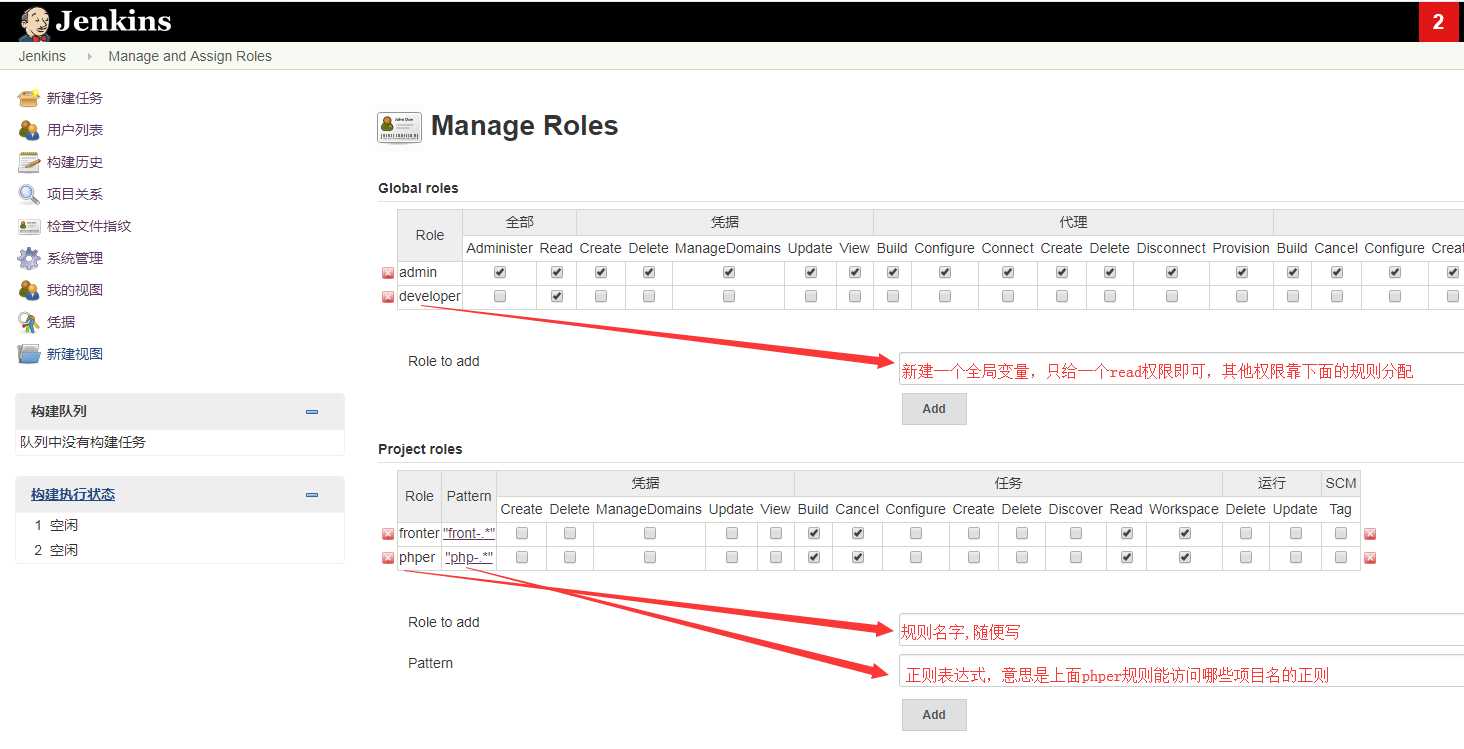Viewport: 1464px width, 749px height.
Task: Open Manage and Assign Roles breadcrumb
Action: [190, 56]
